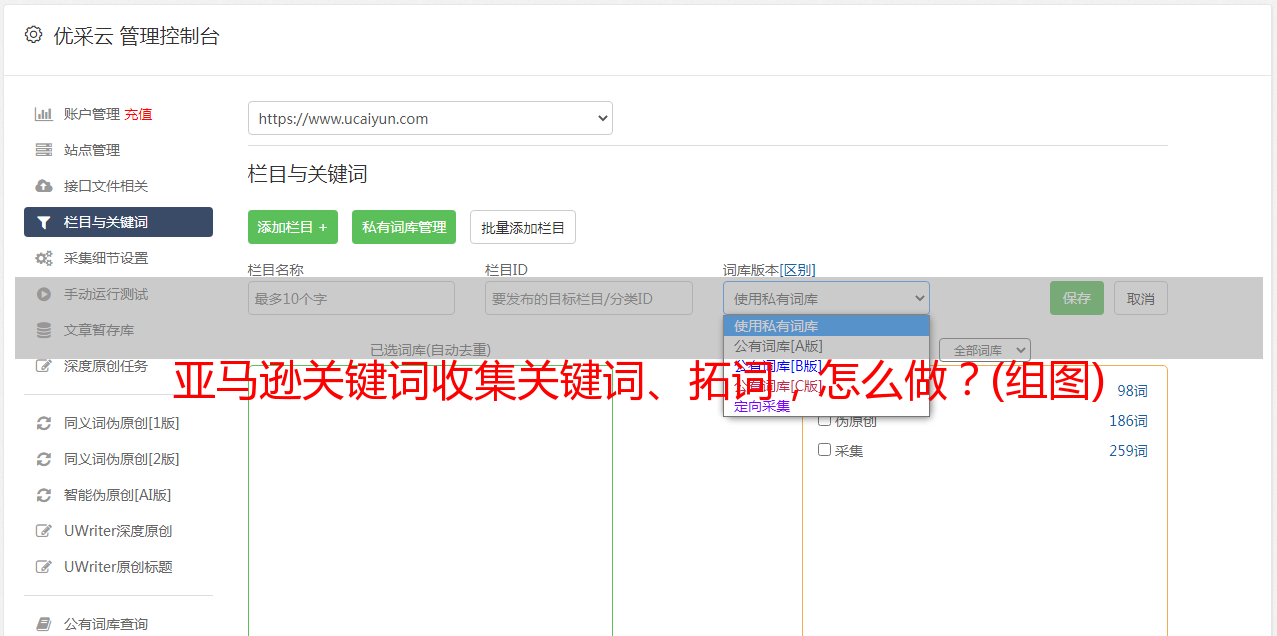1277x636 pixels.
Task: Click the [区别] link beside 词库版本
Action: click(x=797, y=270)
